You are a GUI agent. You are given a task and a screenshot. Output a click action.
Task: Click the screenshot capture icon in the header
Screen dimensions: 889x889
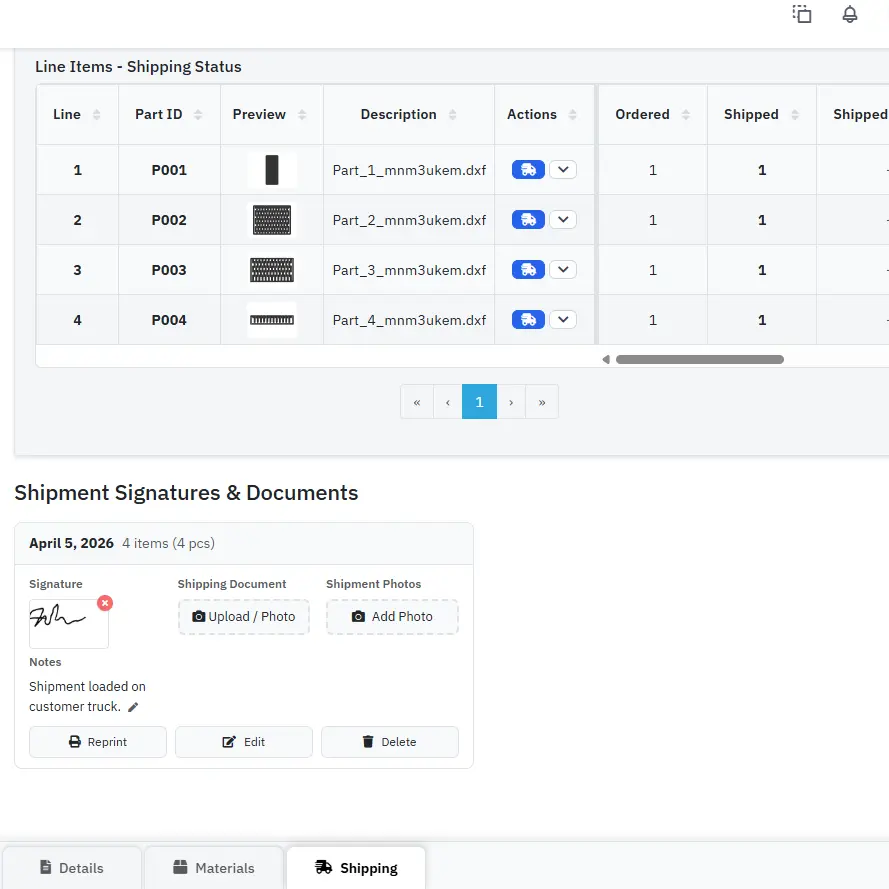click(802, 14)
